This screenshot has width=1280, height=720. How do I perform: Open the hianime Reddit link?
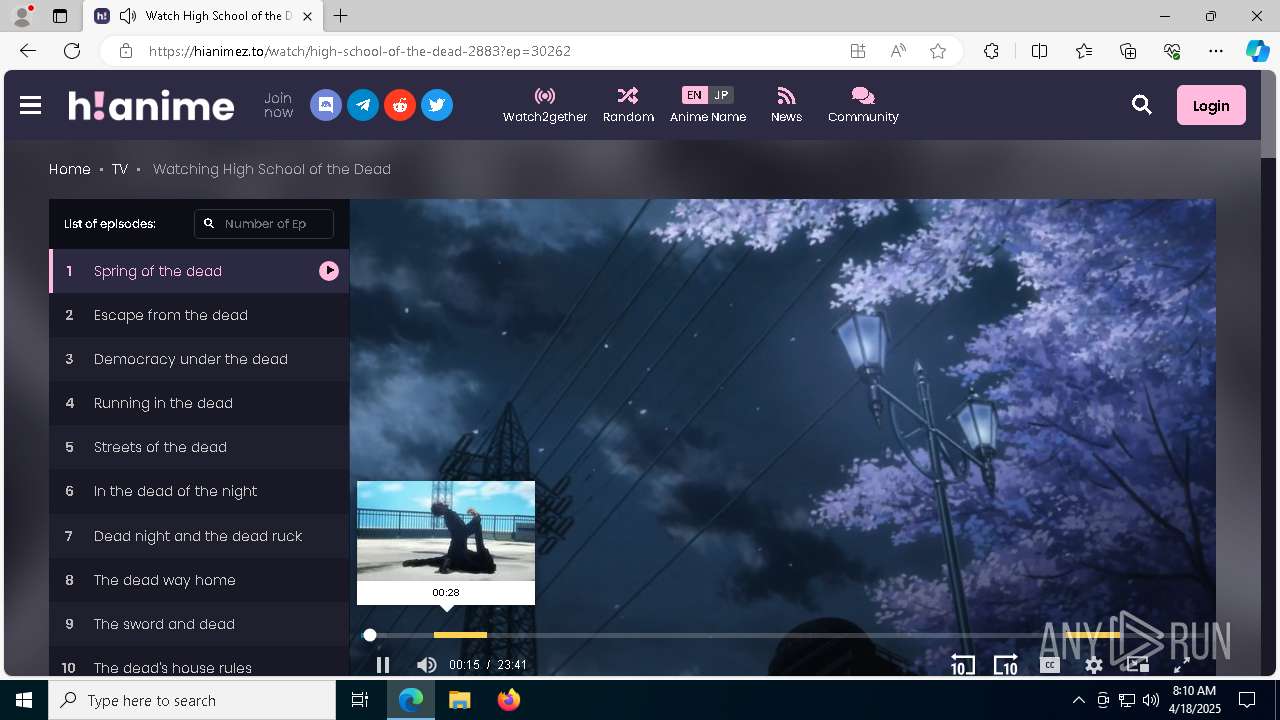[400, 105]
